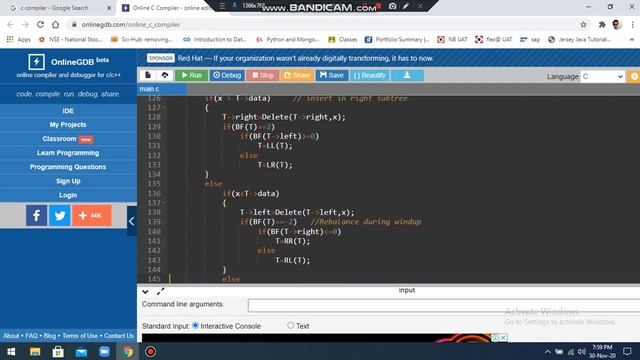Click the orange info icon beside Language

pos(634,76)
